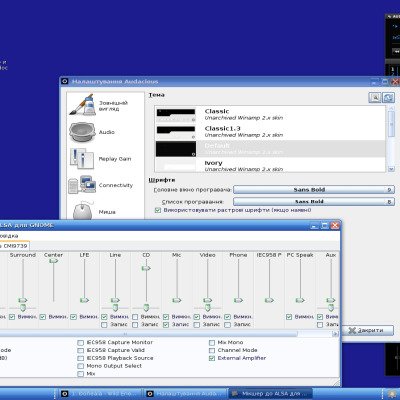Click the Center volume slider handle
The image size is (400, 400).
pos(54,261)
